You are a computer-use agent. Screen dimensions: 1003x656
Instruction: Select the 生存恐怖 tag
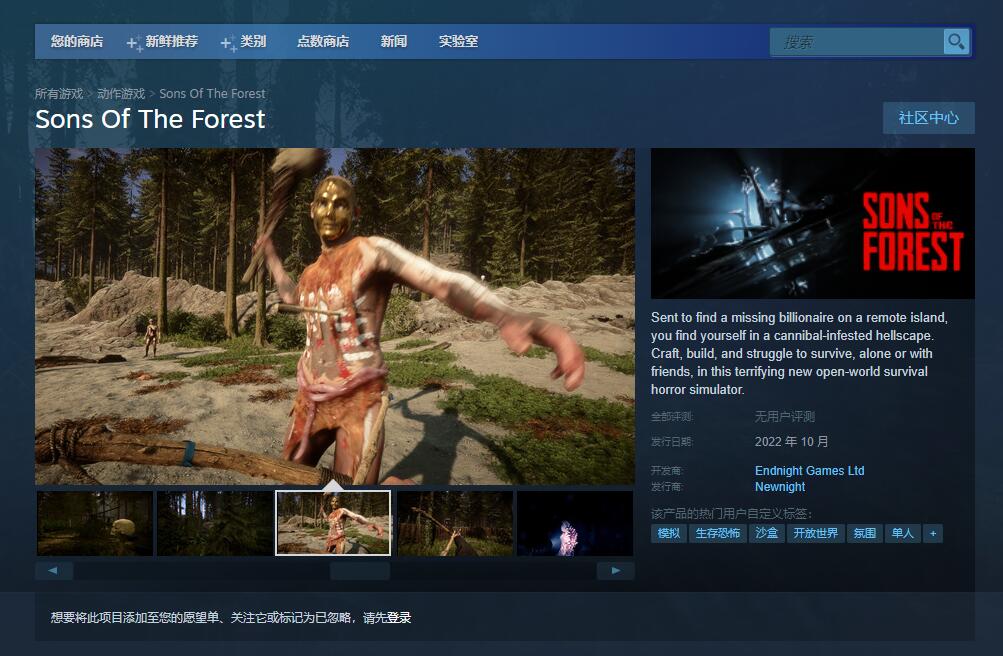(718, 533)
